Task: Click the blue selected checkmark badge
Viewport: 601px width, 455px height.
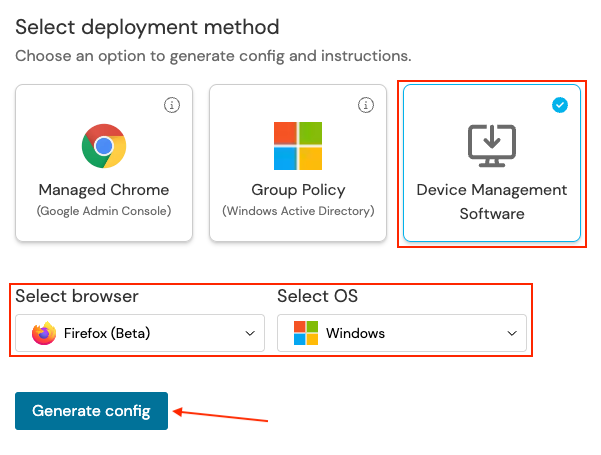Action: (560, 105)
